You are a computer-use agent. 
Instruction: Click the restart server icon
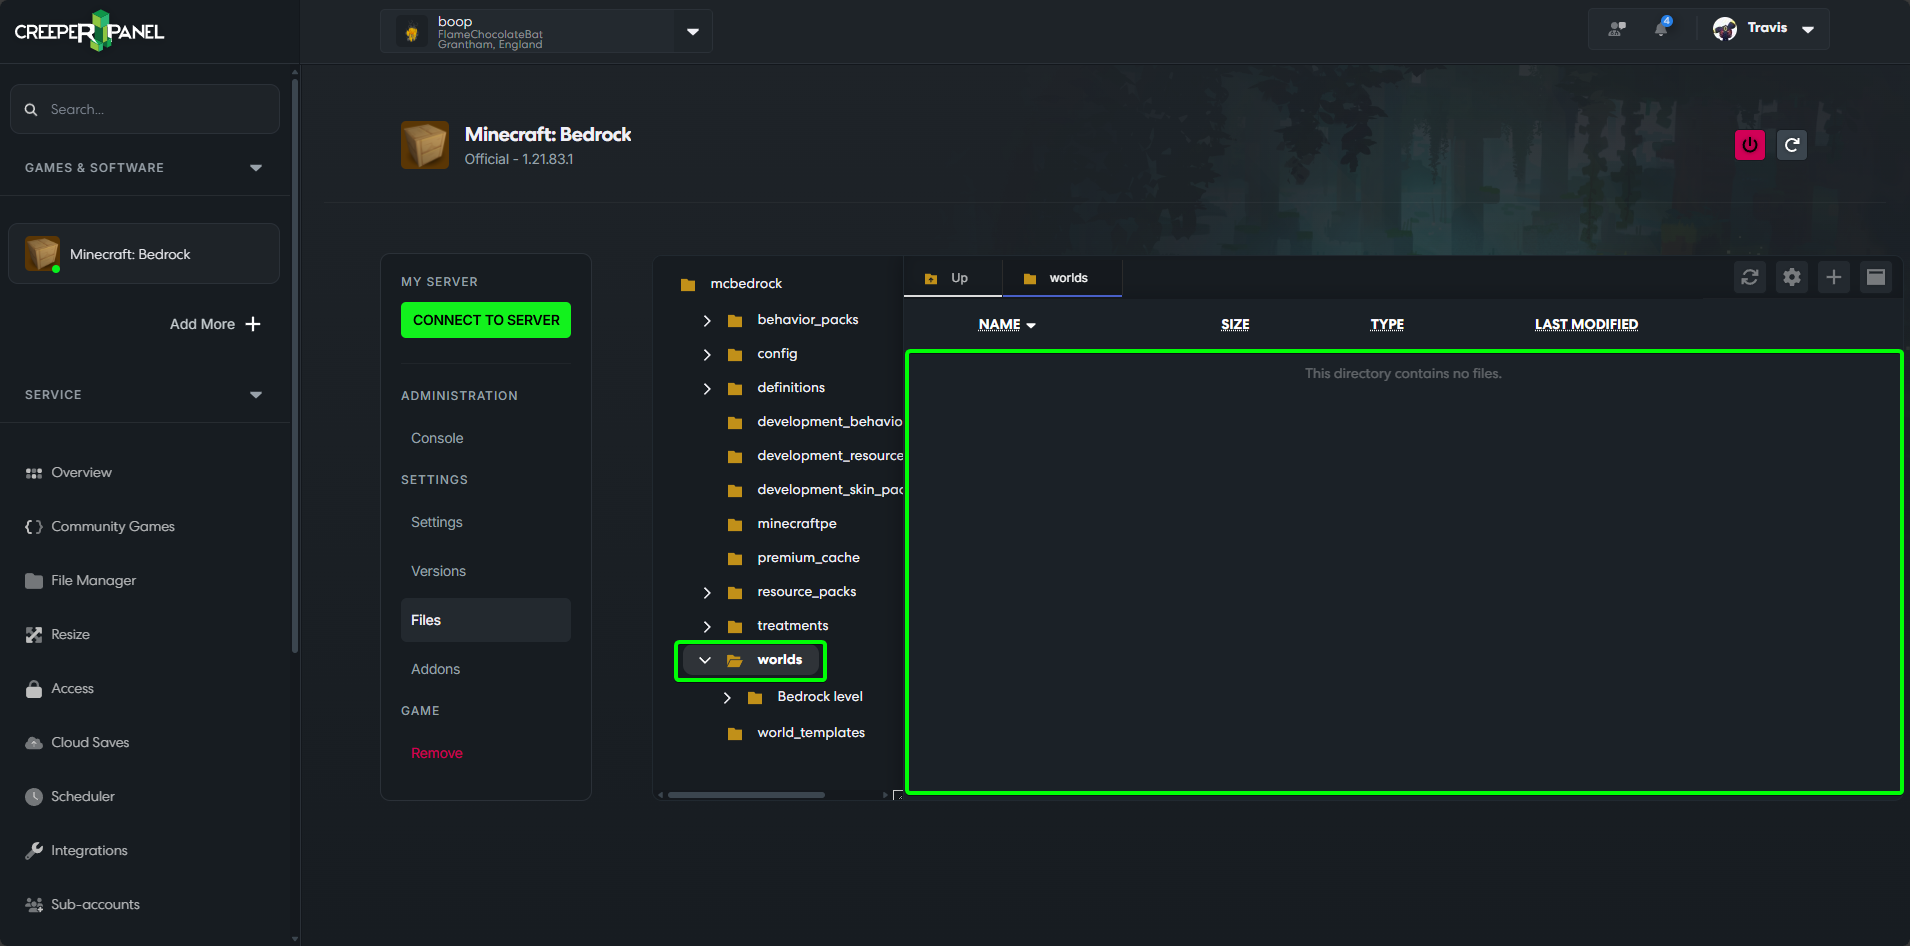click(1791, 144)
